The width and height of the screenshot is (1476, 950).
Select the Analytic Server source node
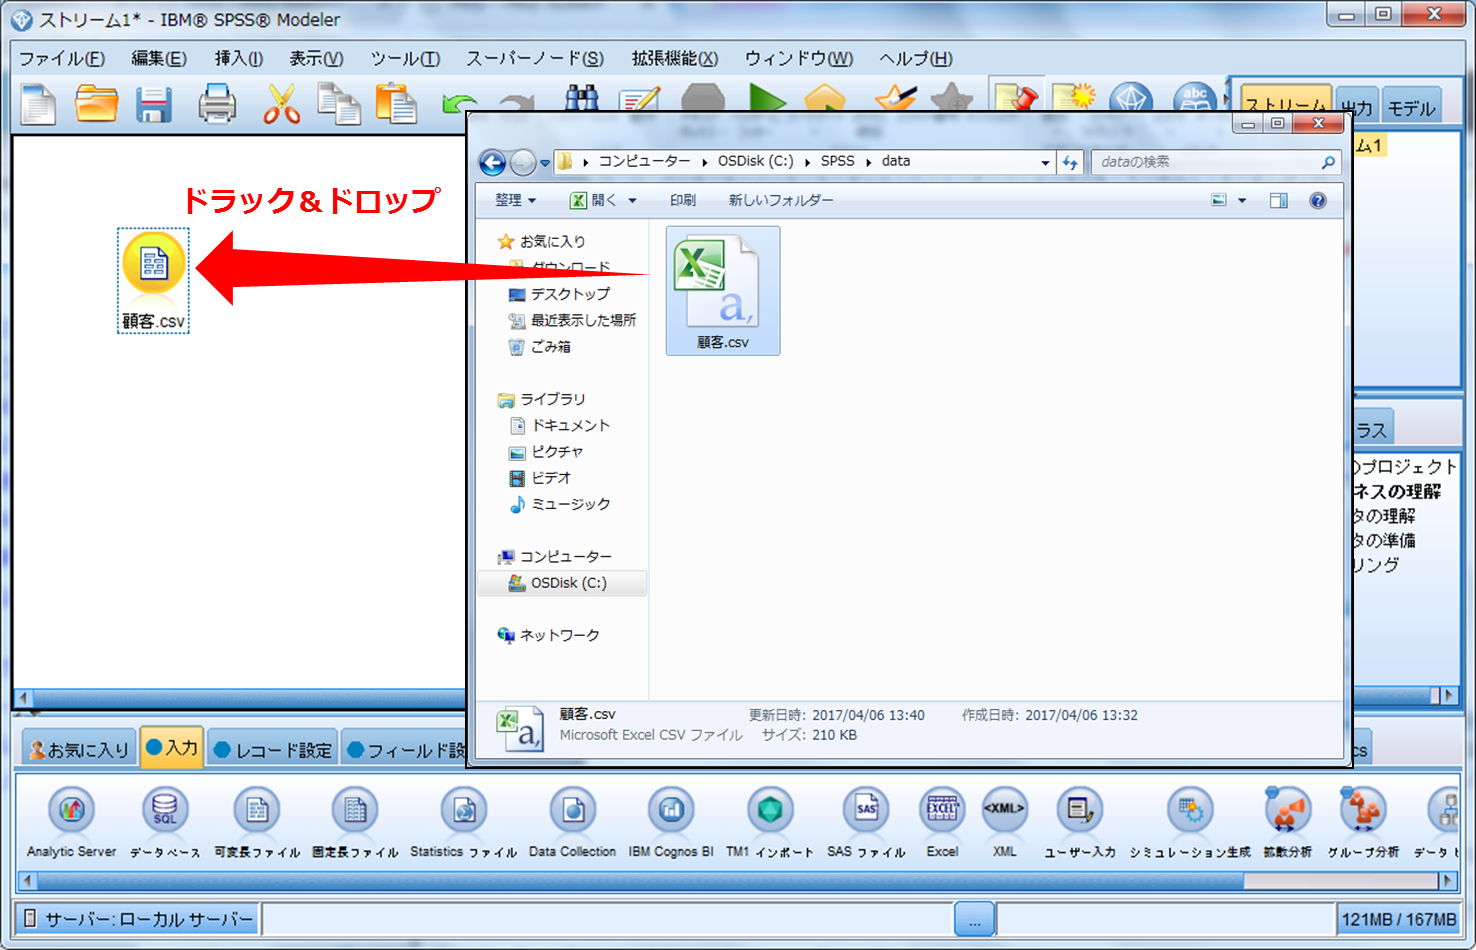[71, 822]
